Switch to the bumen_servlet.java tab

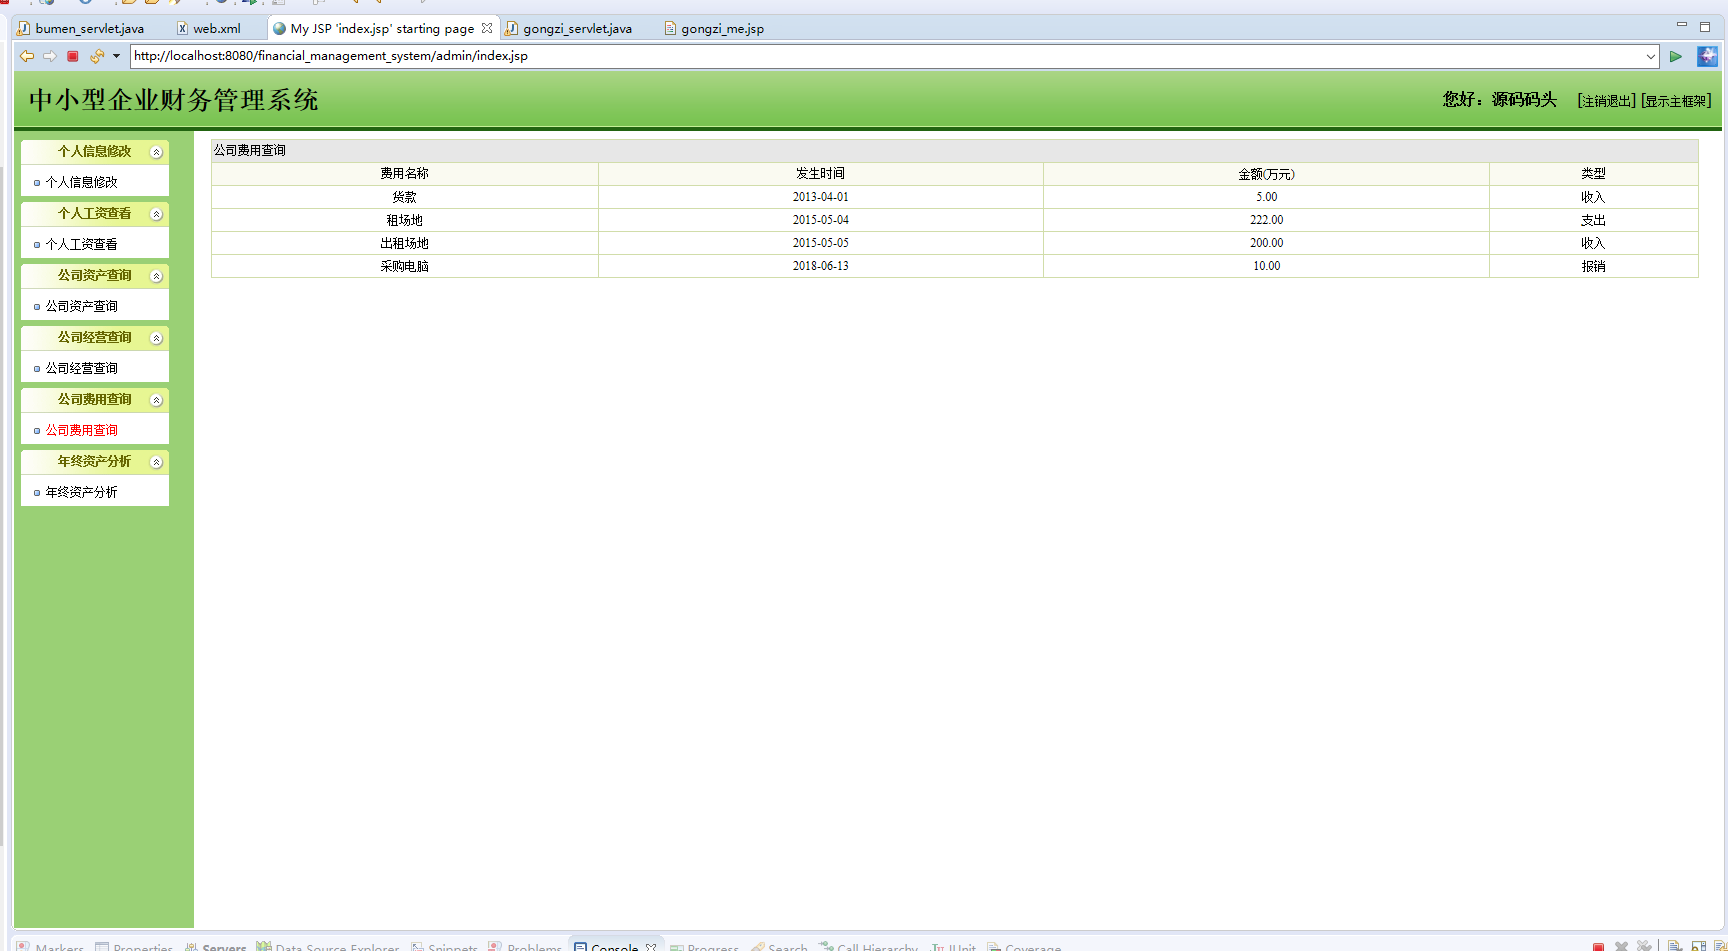coord(81,28)
